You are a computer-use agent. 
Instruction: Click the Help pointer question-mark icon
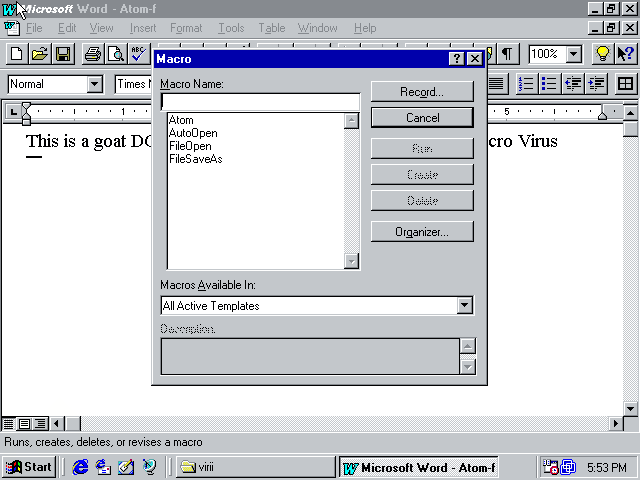click(625, 53)
